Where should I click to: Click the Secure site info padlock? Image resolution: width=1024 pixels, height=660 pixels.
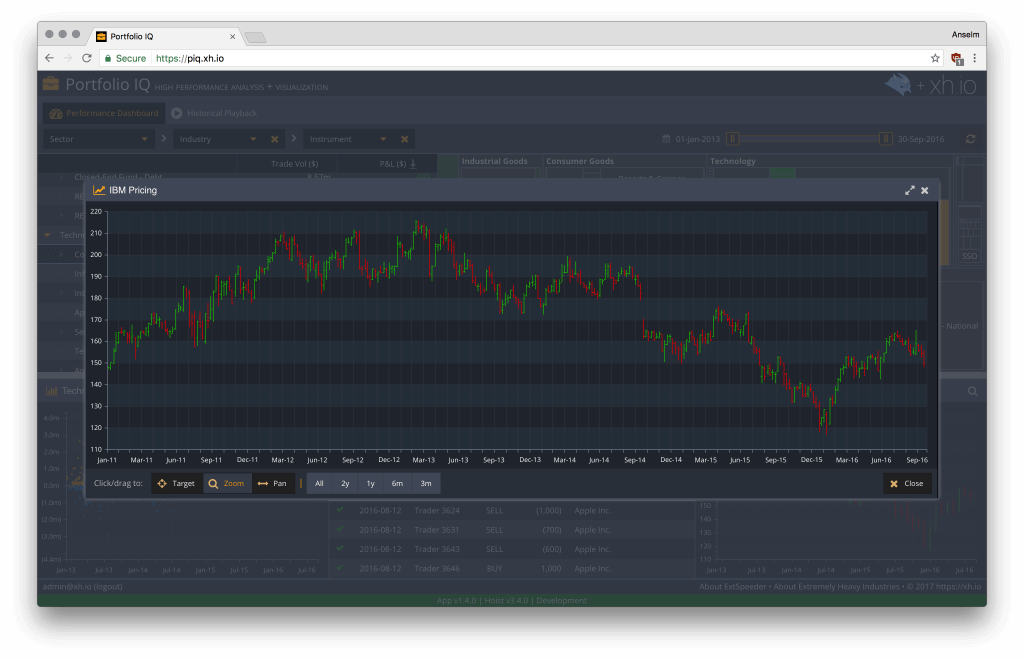coord(108,58)
